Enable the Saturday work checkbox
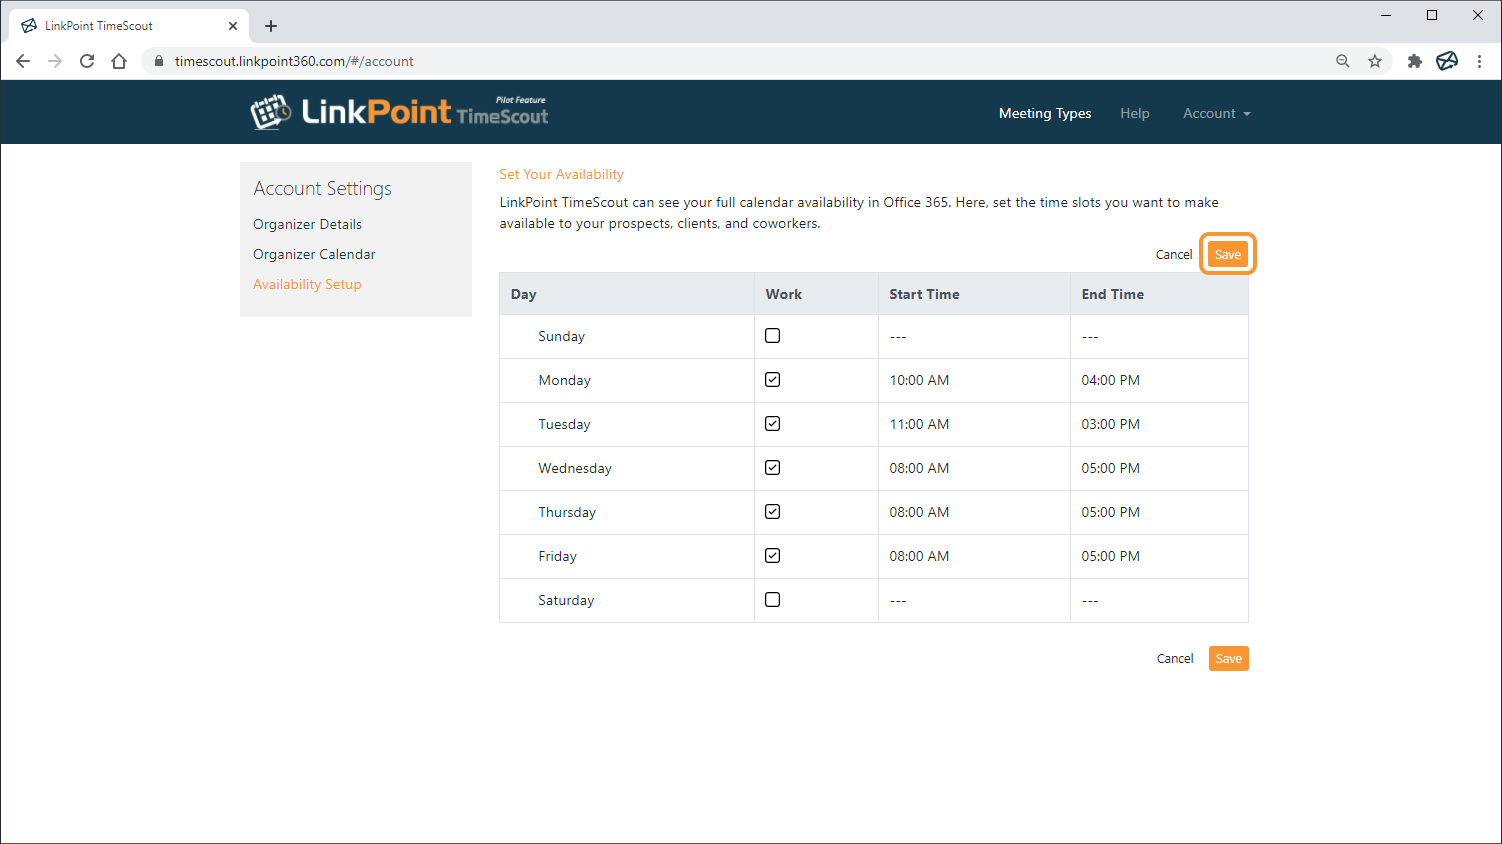 point(772,600)
